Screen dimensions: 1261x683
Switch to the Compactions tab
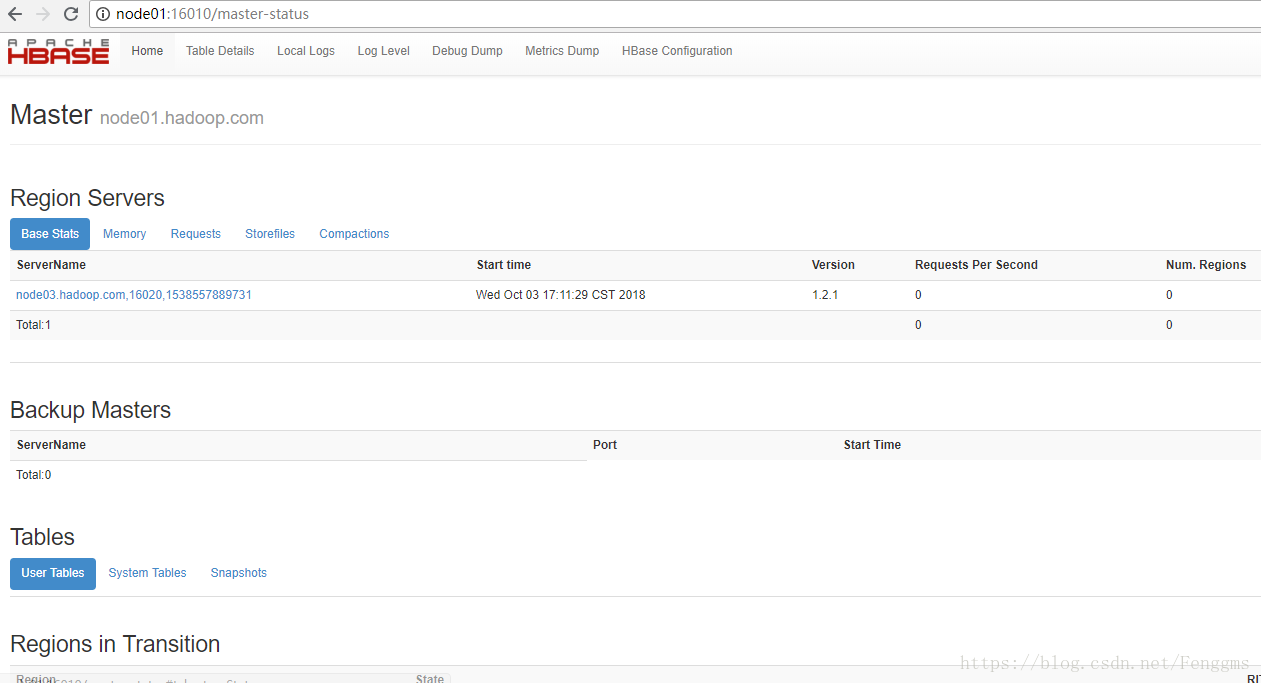pos(354,234)
